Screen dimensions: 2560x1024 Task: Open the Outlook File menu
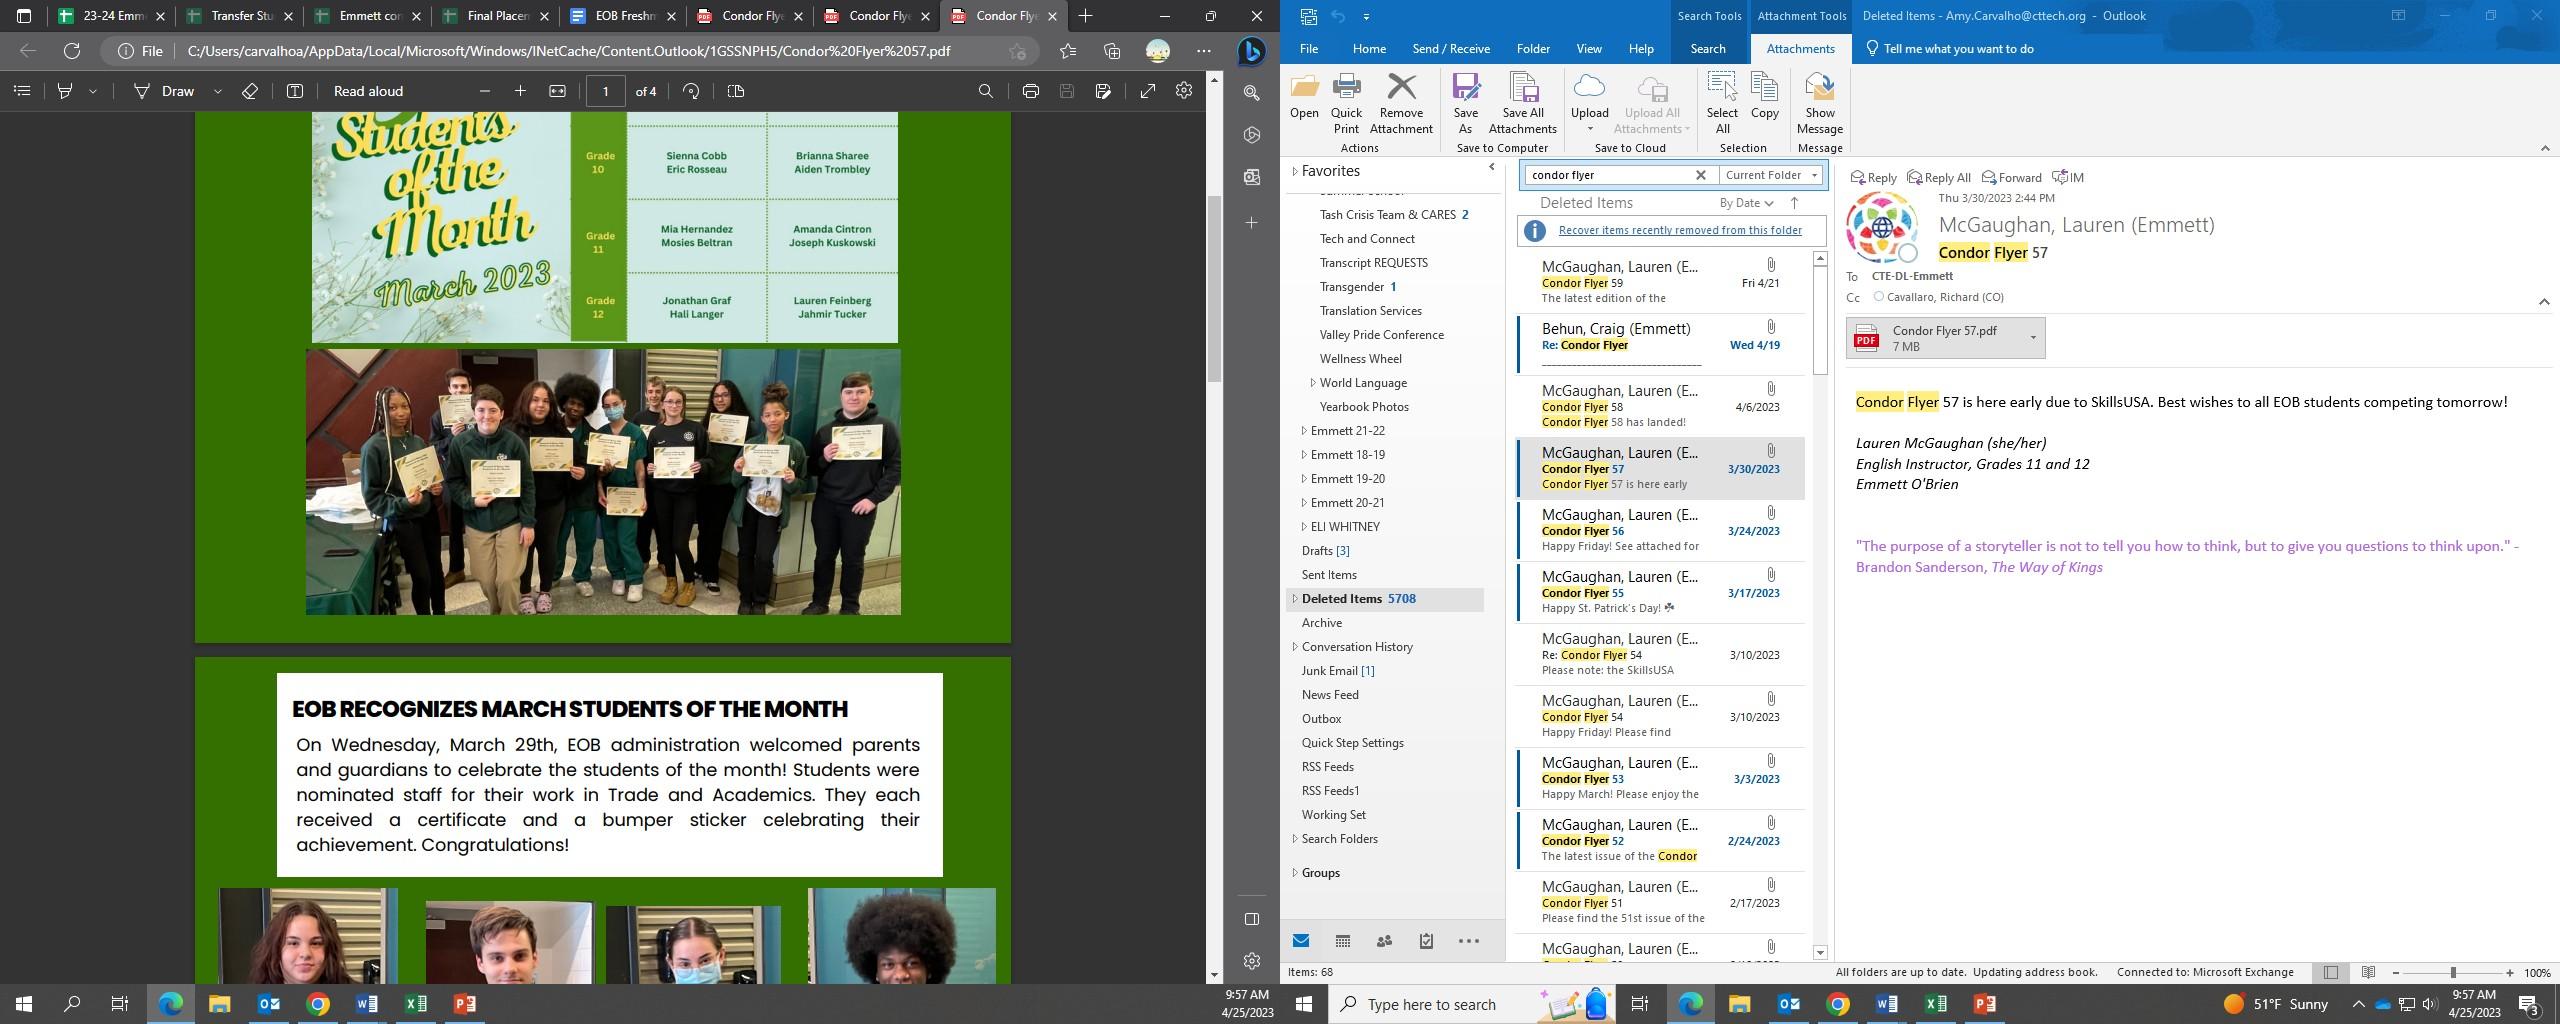pyautogui.click(x=1308, y=49)
